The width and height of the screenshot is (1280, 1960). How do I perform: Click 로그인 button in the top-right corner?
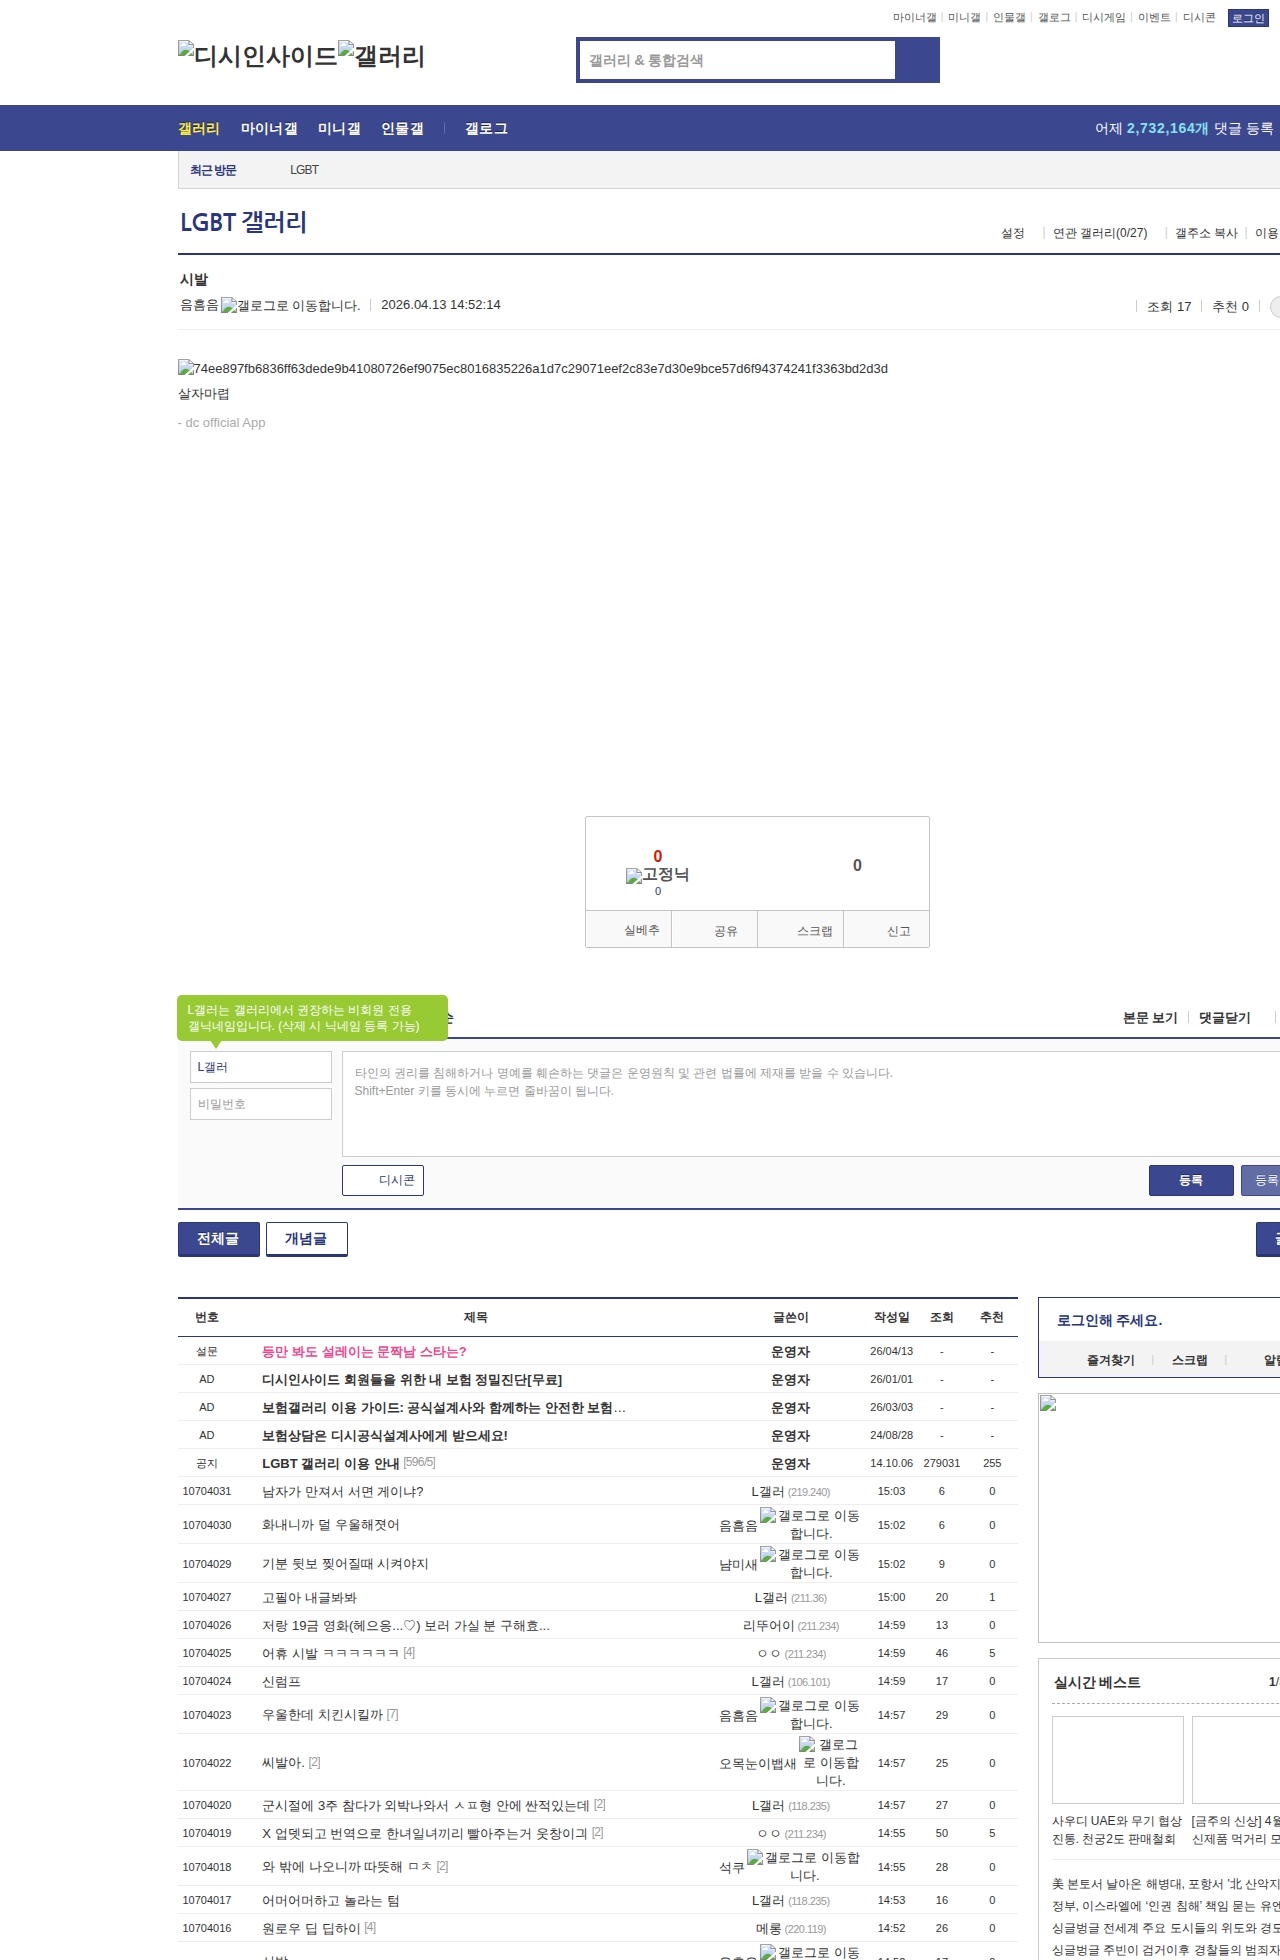pyautogui.click(x=1248, y=18)
